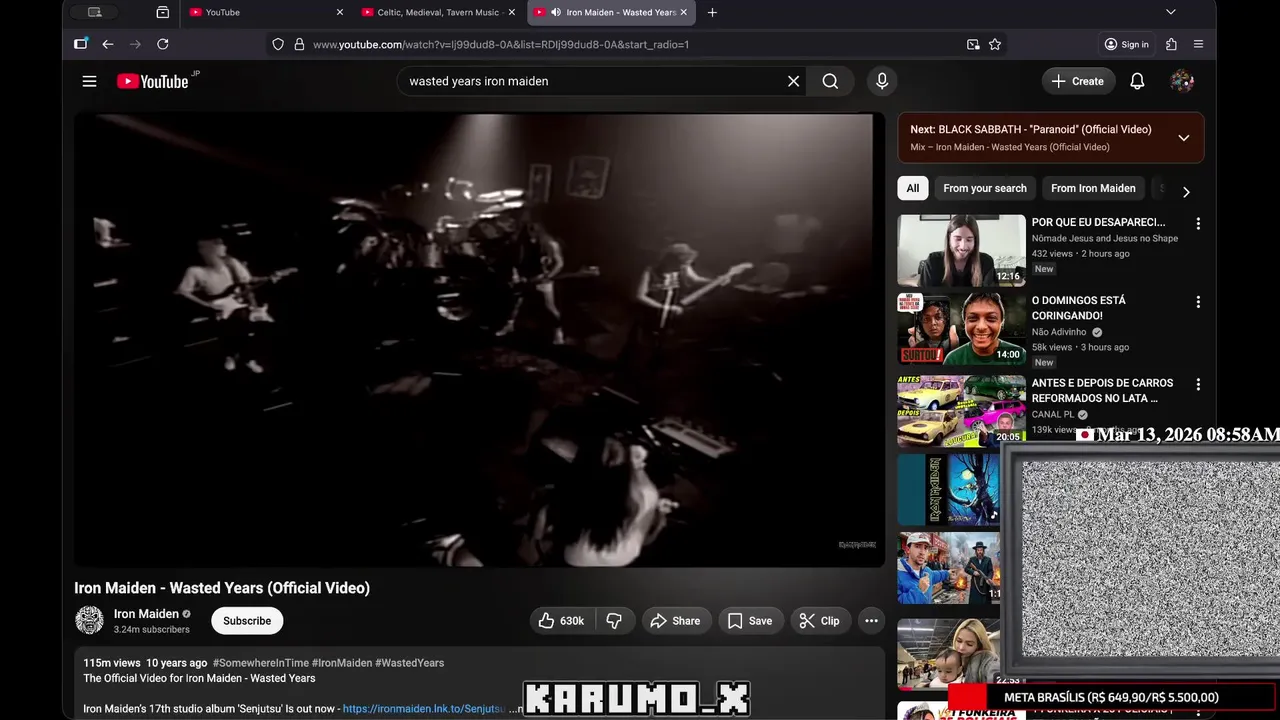Image resolution: width=1280 pixels, height=720 pixels.
Task: Click the #IronMaiden hashtag
Action: tap(342, 663)
